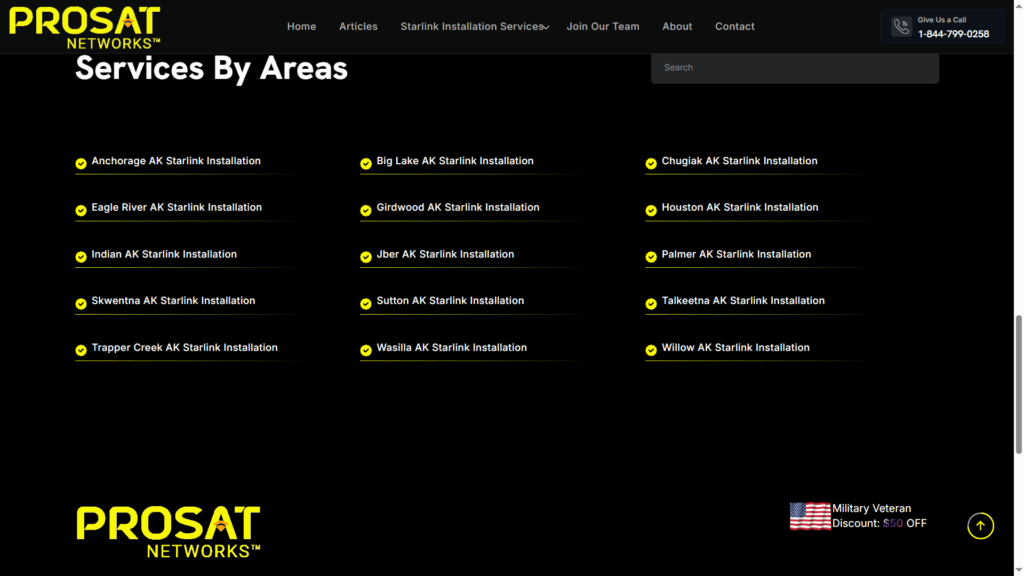Open the Contact page
1024x576 pixels.
(x=735, y=26)
